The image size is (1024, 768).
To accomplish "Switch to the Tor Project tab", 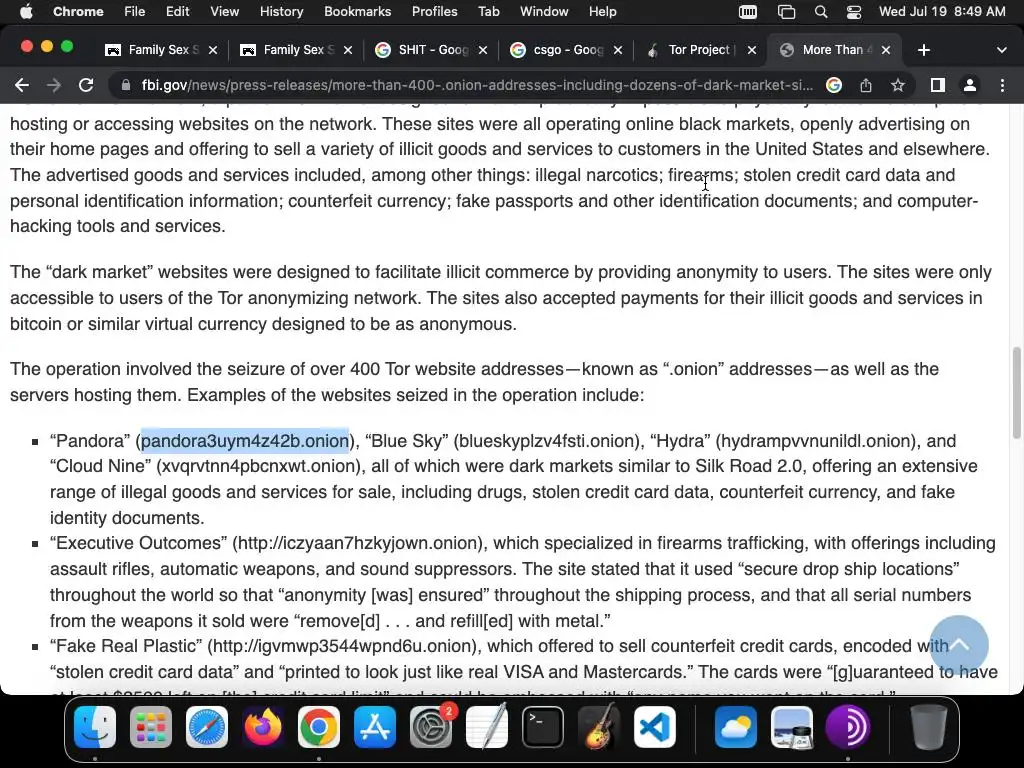I will 701,50.
